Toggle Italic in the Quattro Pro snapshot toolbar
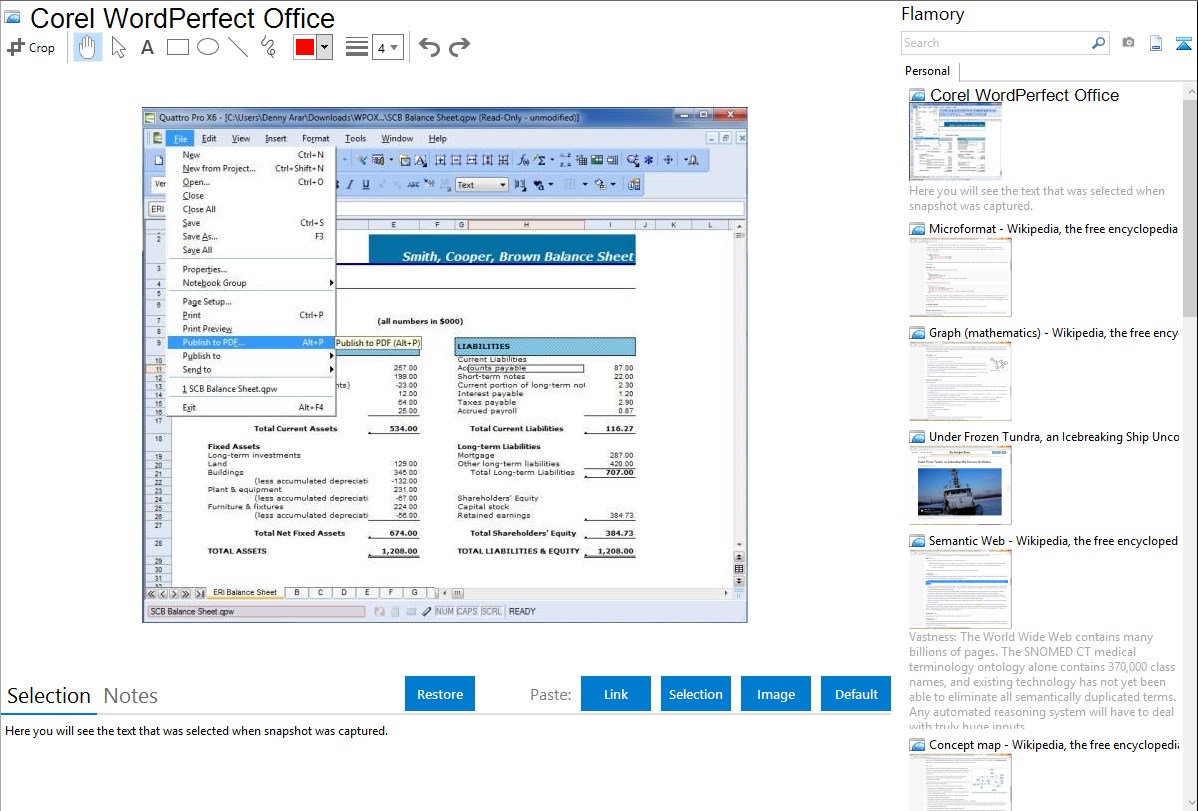 (350, 185)
